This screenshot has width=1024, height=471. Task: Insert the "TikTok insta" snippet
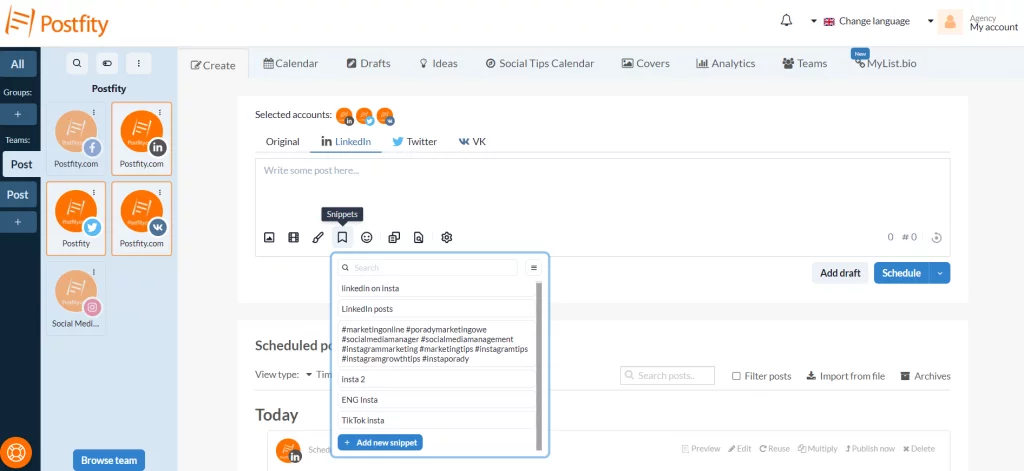point(436,421)
